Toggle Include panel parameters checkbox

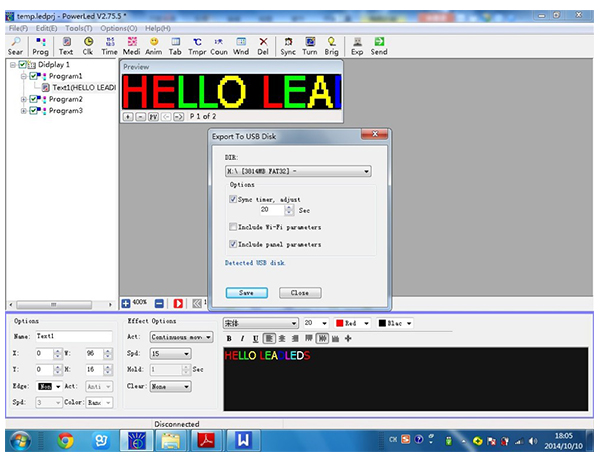click(234, 243)
